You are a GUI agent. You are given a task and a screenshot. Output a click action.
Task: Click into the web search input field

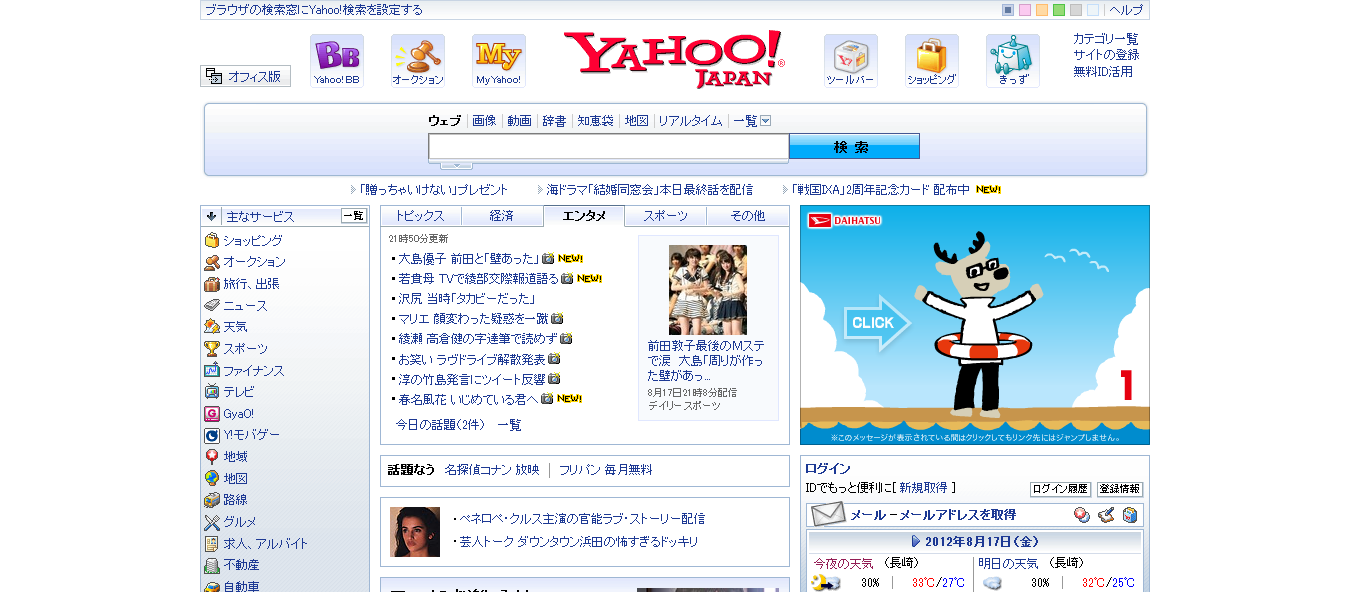[x=609, y=147]
